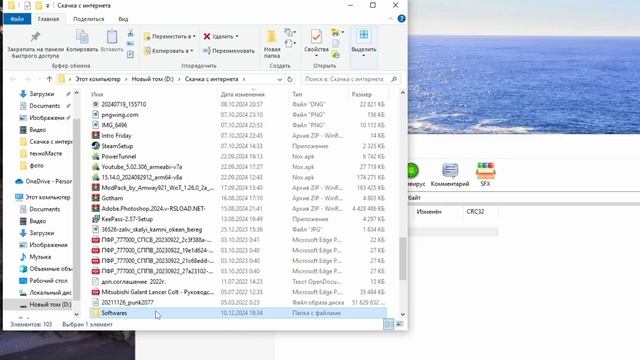The width and height of the screenshot is (640, 360).
Task: Select the file доп.соглашение 2022г.
Action: [x=133, y=282]
